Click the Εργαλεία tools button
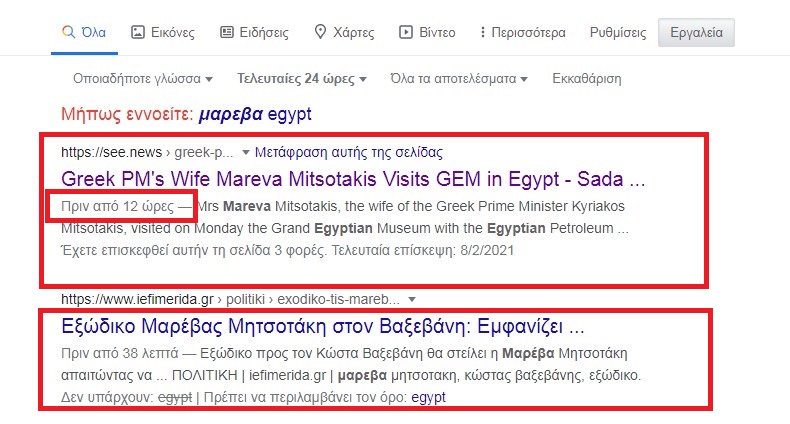 coord(696,33)
